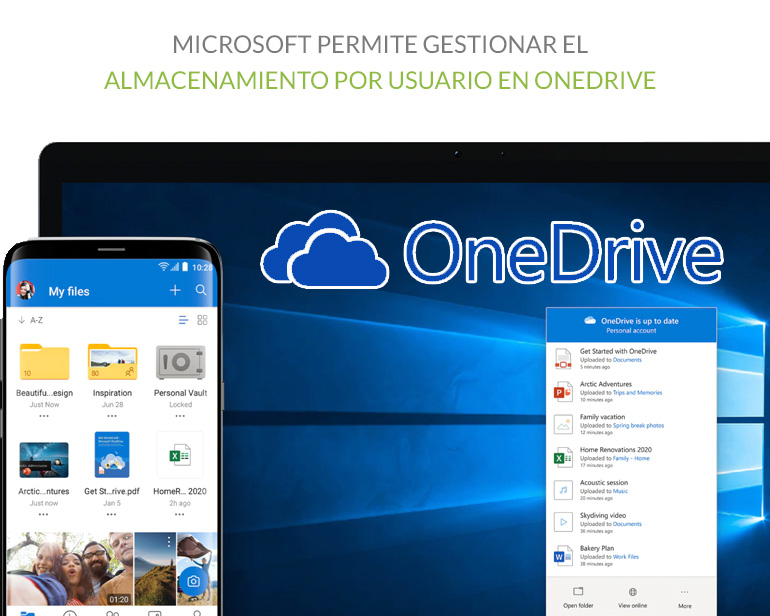This screenshot has height=616, width=770.
Task: Click View online globe button
Action: tap(632, 597)
